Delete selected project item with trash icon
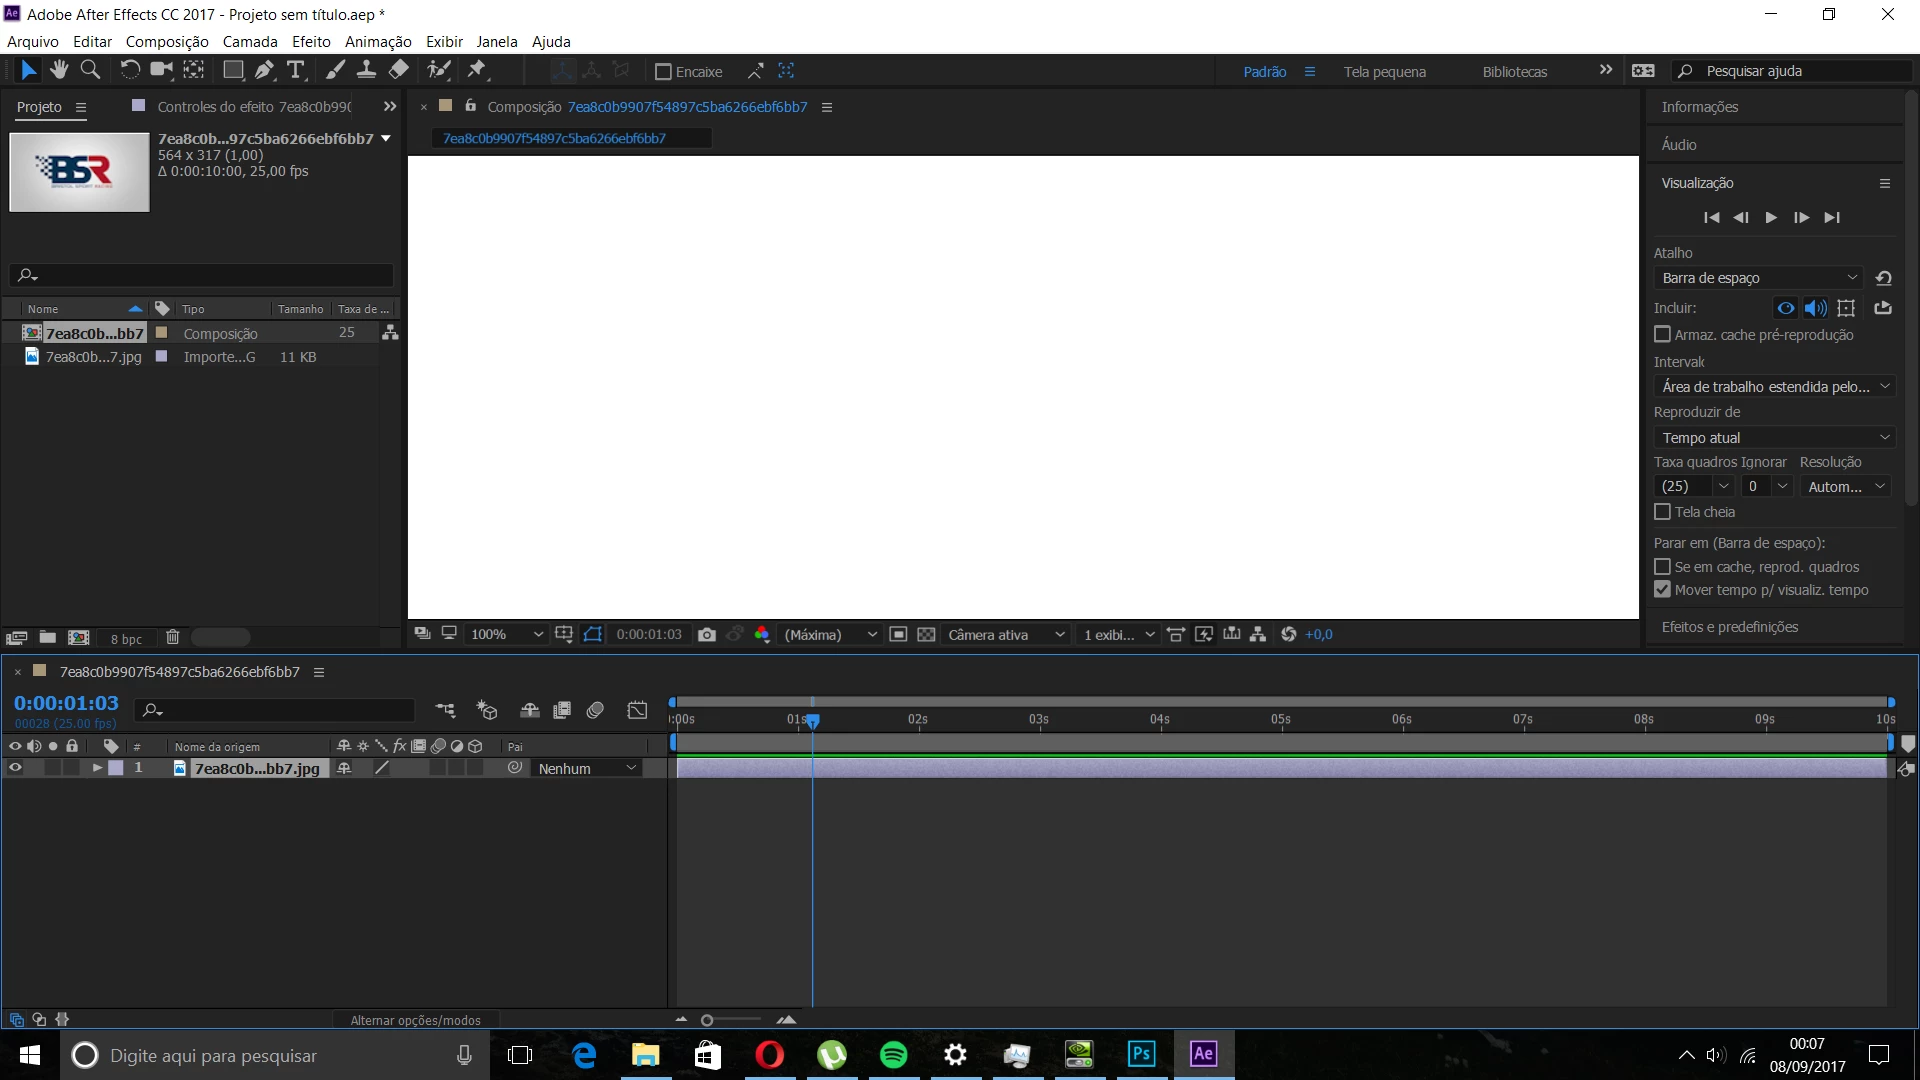Screen dimensions: 1920x1080 [x=172, y=637]
